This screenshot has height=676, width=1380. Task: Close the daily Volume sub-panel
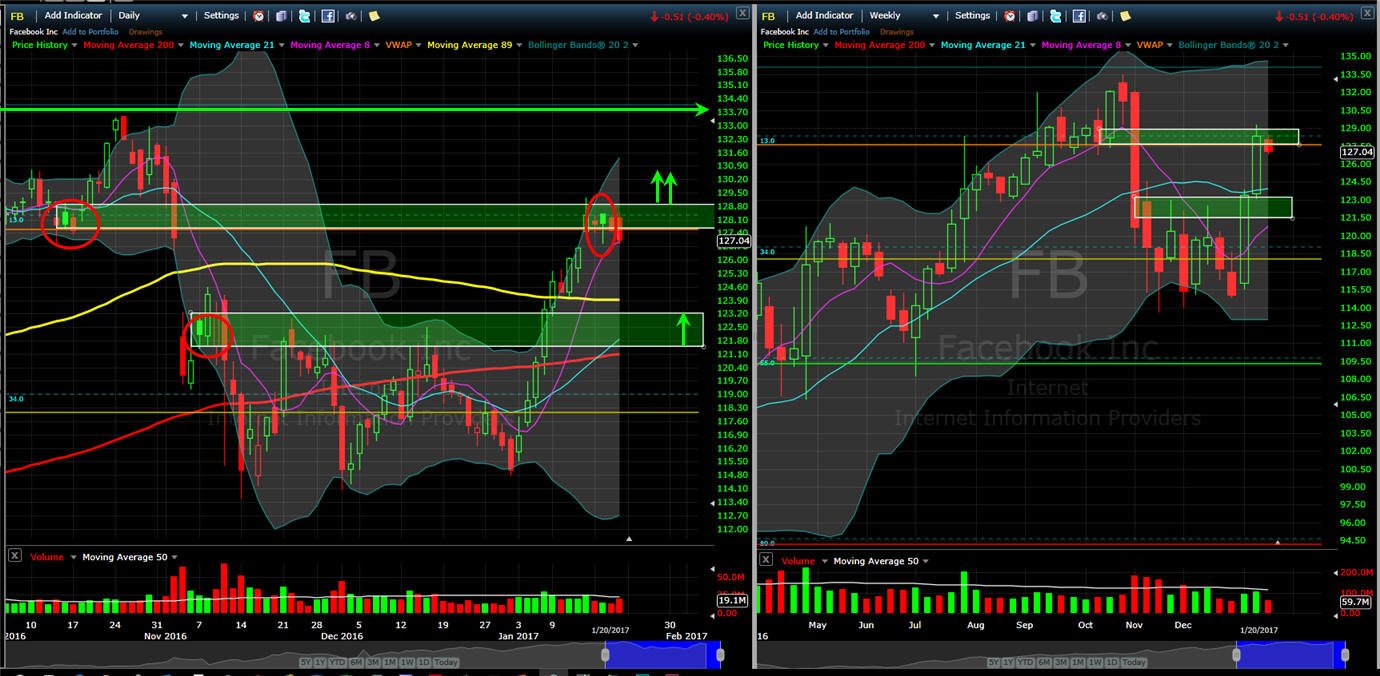coord(14,556)
